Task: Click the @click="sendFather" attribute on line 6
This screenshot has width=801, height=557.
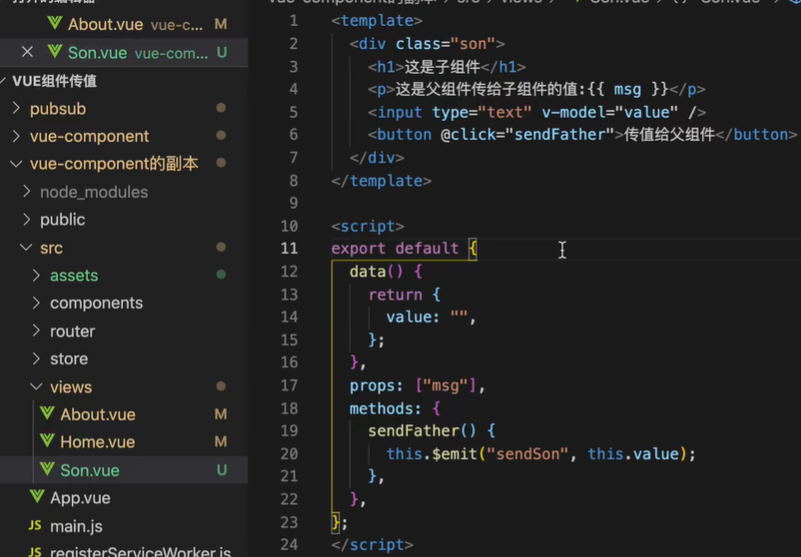Action: (527, 135)
